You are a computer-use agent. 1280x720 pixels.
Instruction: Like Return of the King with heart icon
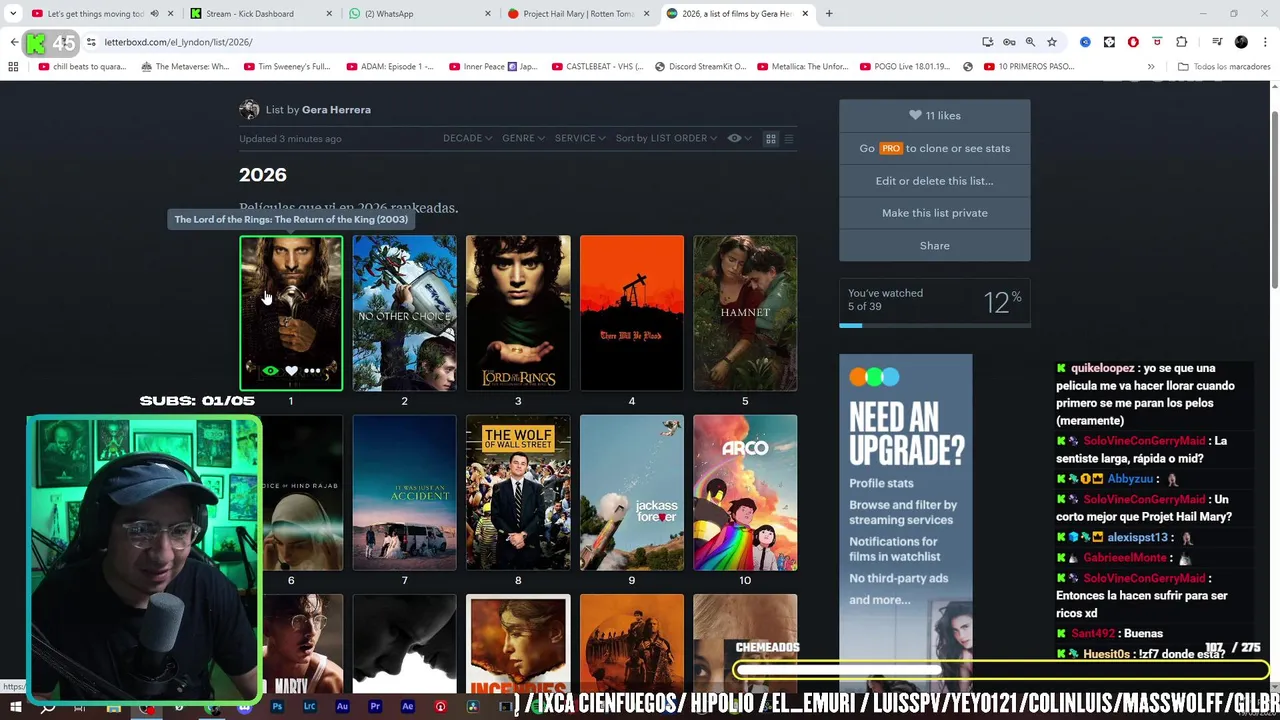pyautogui.click(x=291, y=371)
